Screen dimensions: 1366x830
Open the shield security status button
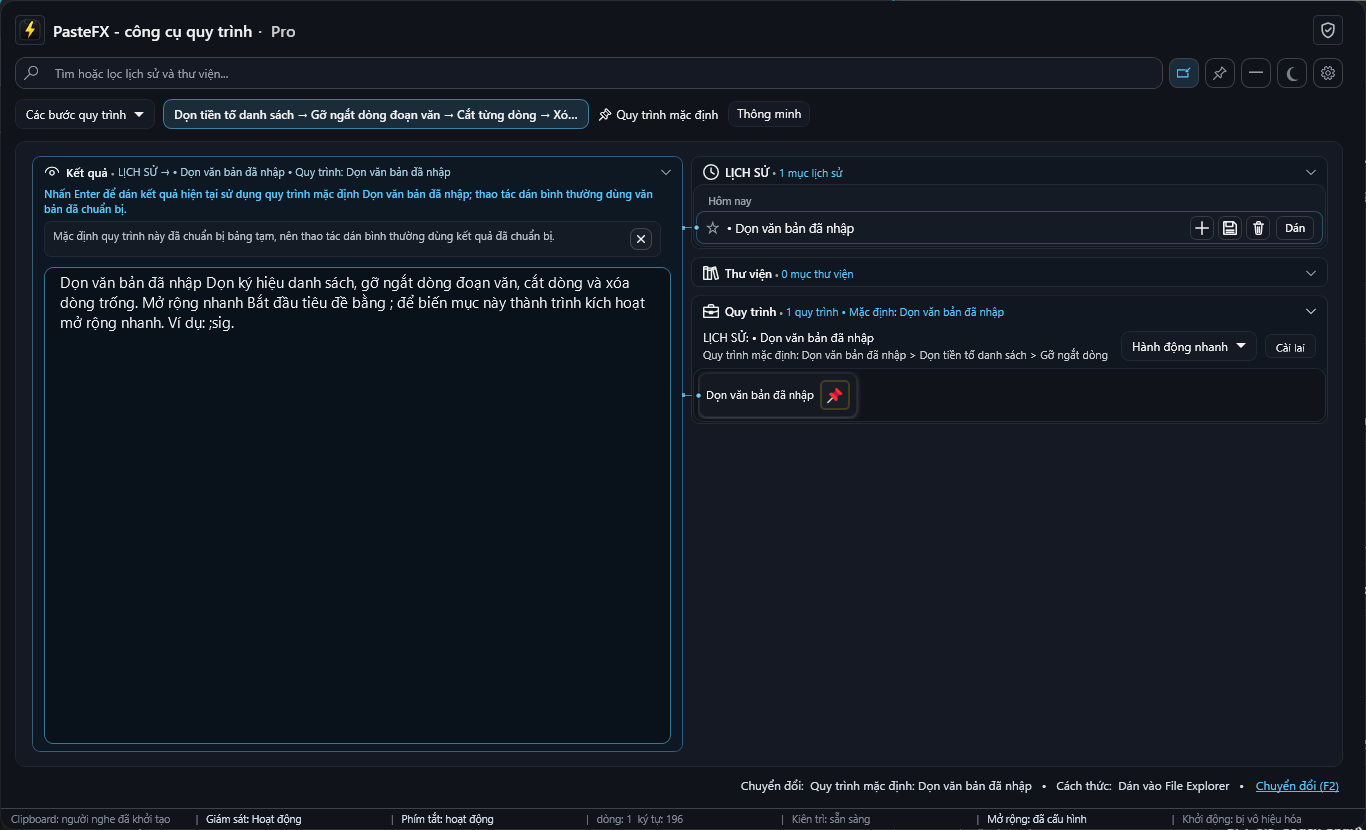tap(1328, 31)
